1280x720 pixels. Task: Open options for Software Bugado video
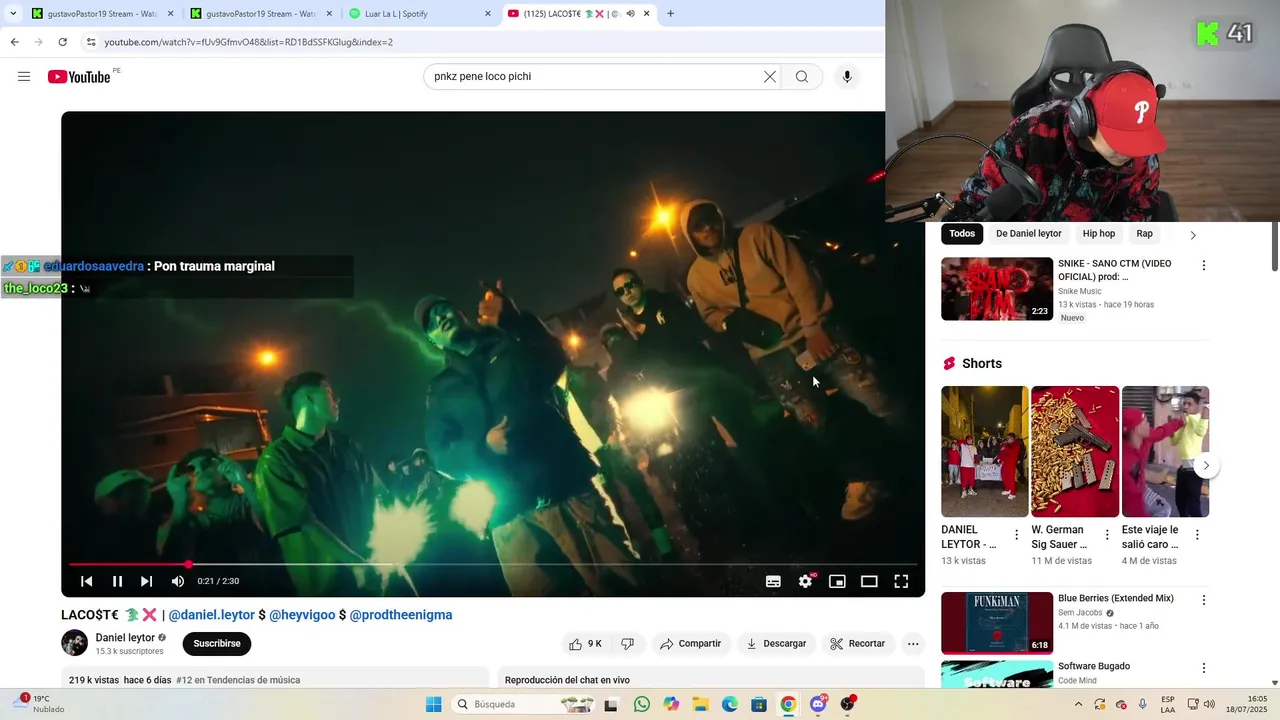point(1204,668)
